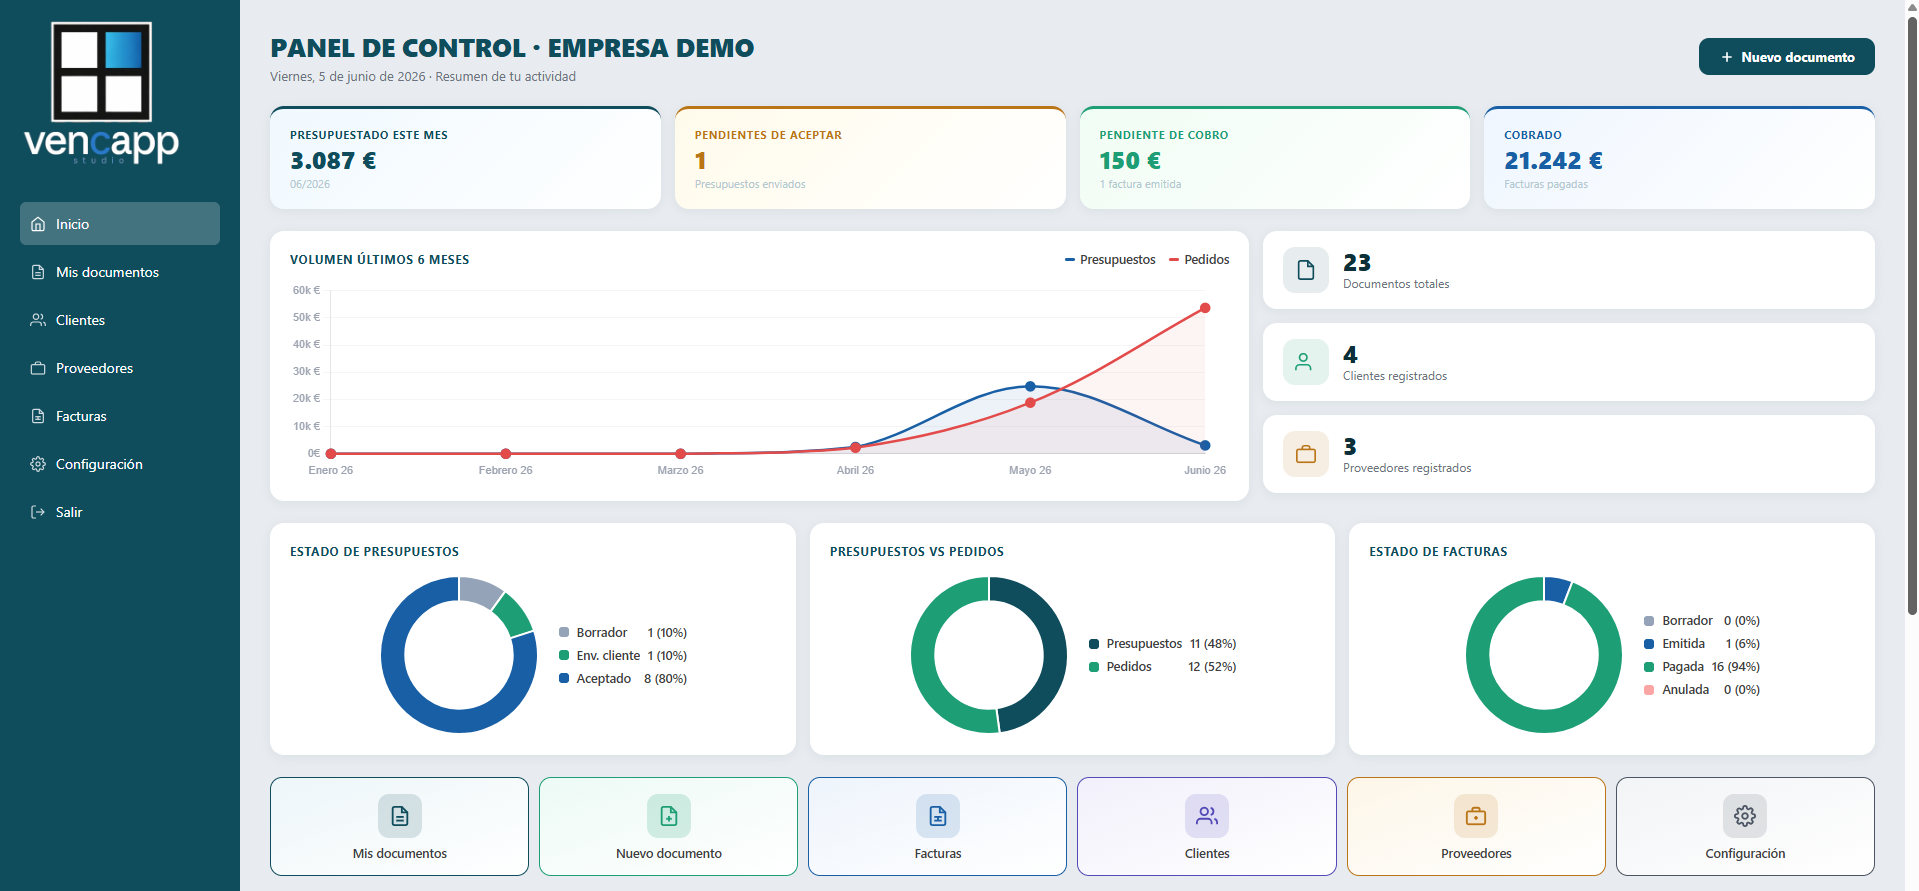Click the Anulada 0 (0%) legend entry
This screenshot has width=1919, height=891.
(x=1701, y=690)
